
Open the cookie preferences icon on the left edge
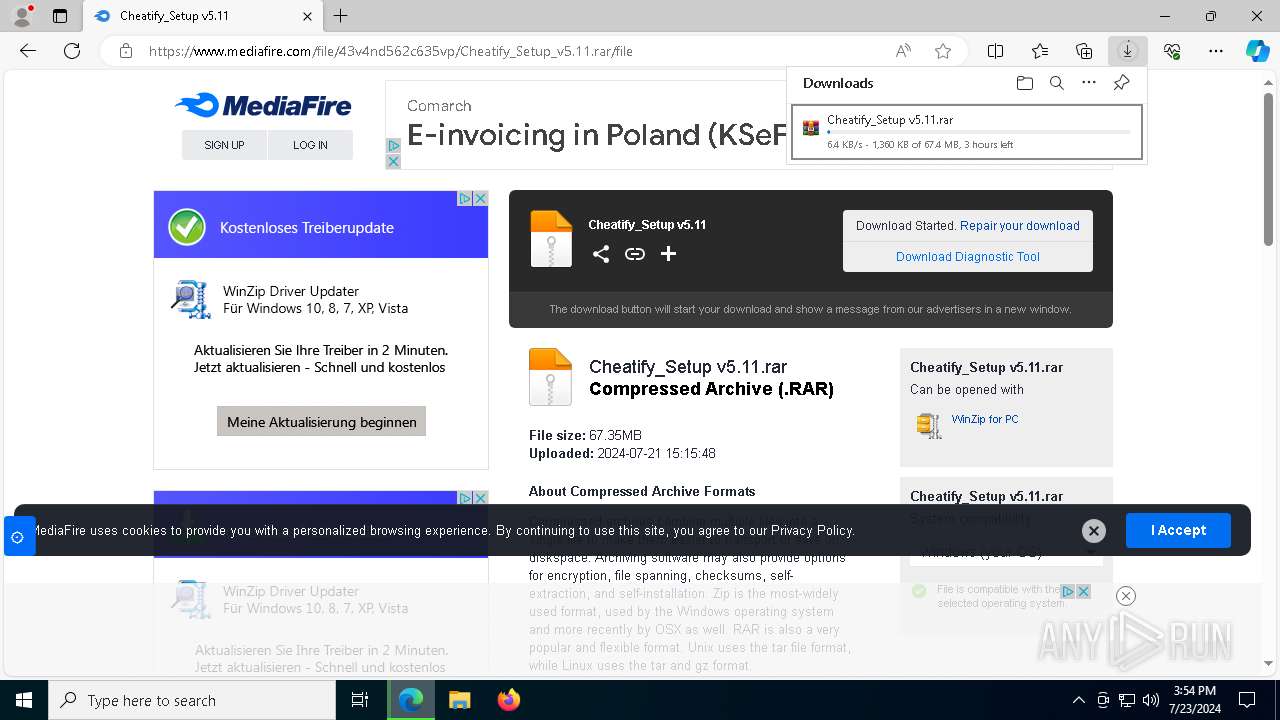(x=18, y=537)
